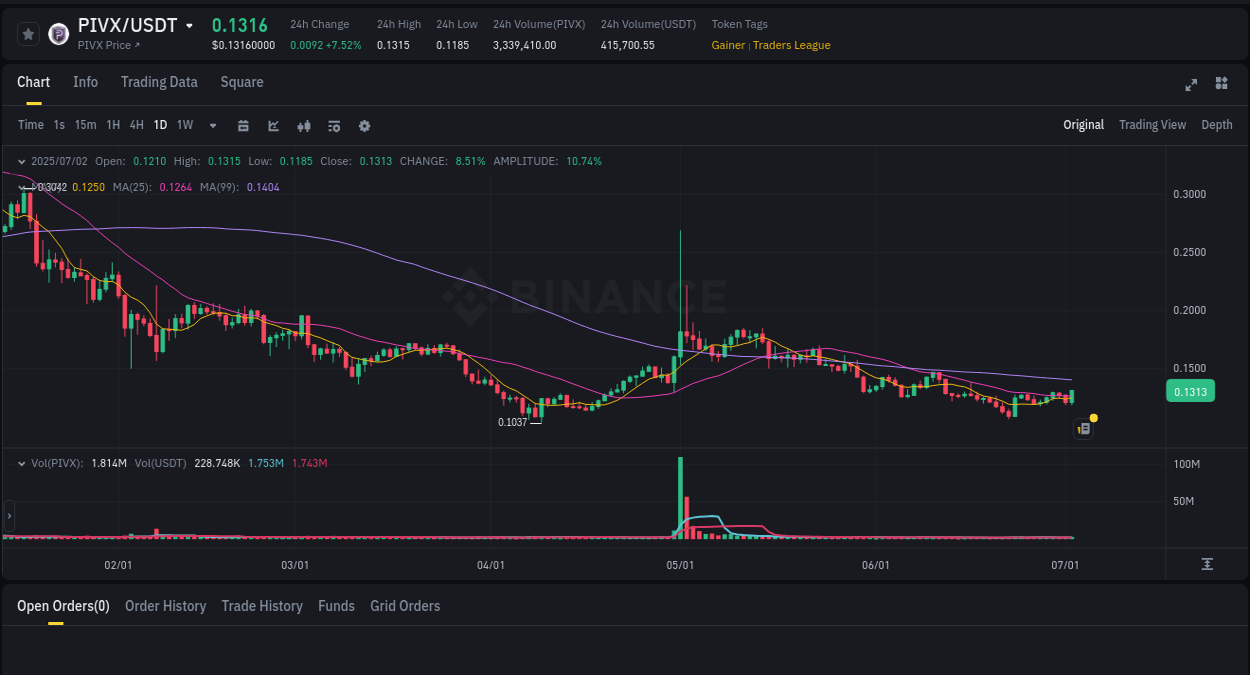Open the time interval calendar icon
The width and height of the screenshot is (1250, 675).
tap(243, 125)
